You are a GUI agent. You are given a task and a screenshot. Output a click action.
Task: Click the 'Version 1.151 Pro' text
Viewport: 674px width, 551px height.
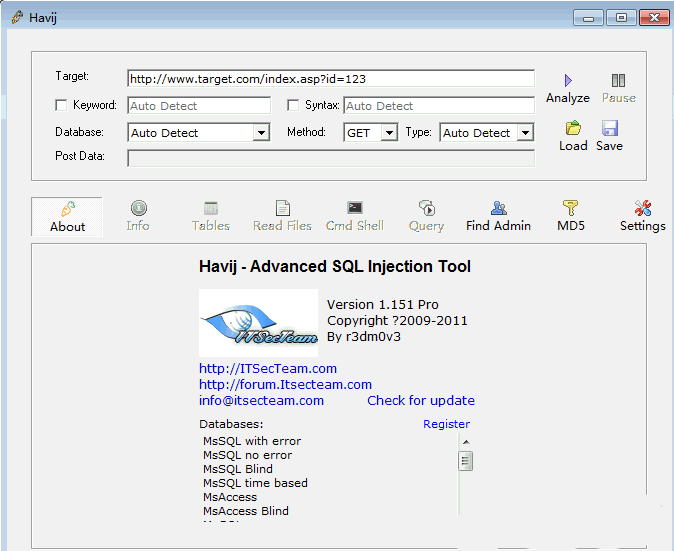coord(383,305)
